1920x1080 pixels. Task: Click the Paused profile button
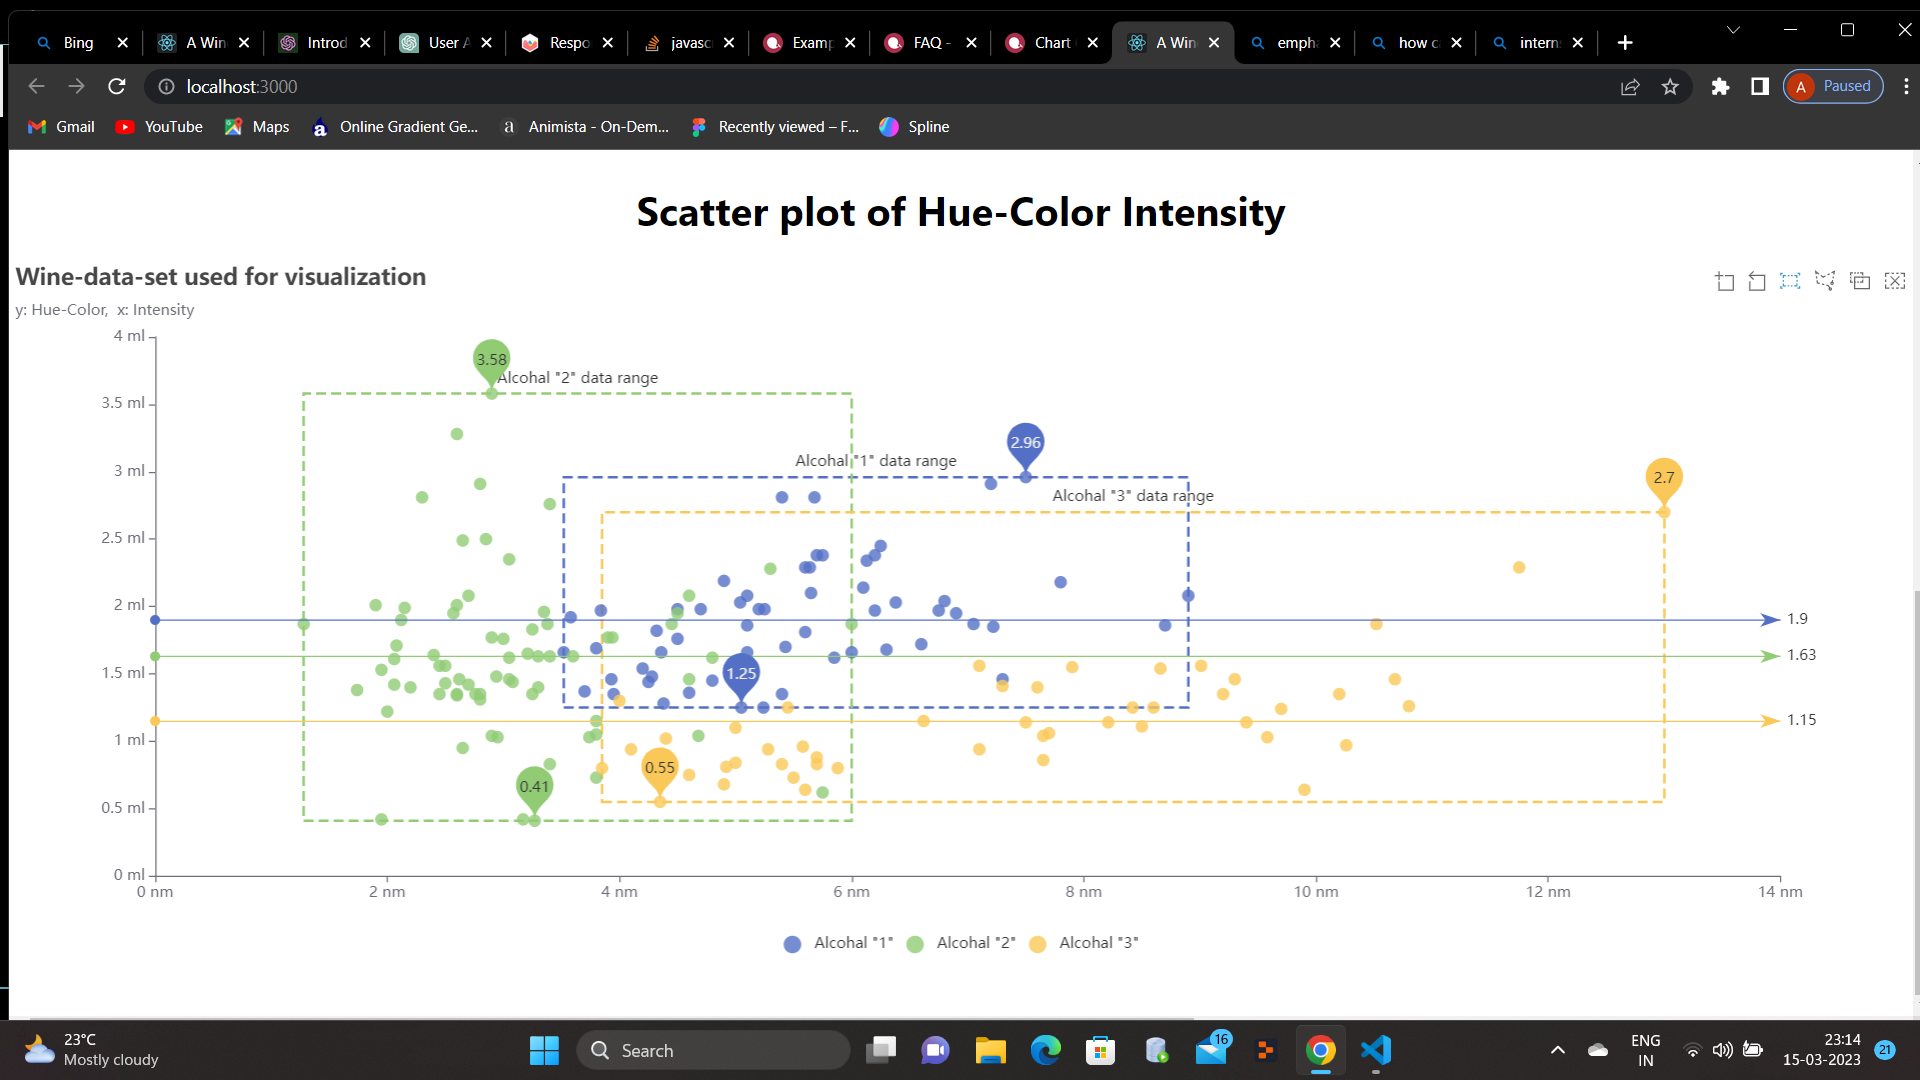[x=1833, y=86]
